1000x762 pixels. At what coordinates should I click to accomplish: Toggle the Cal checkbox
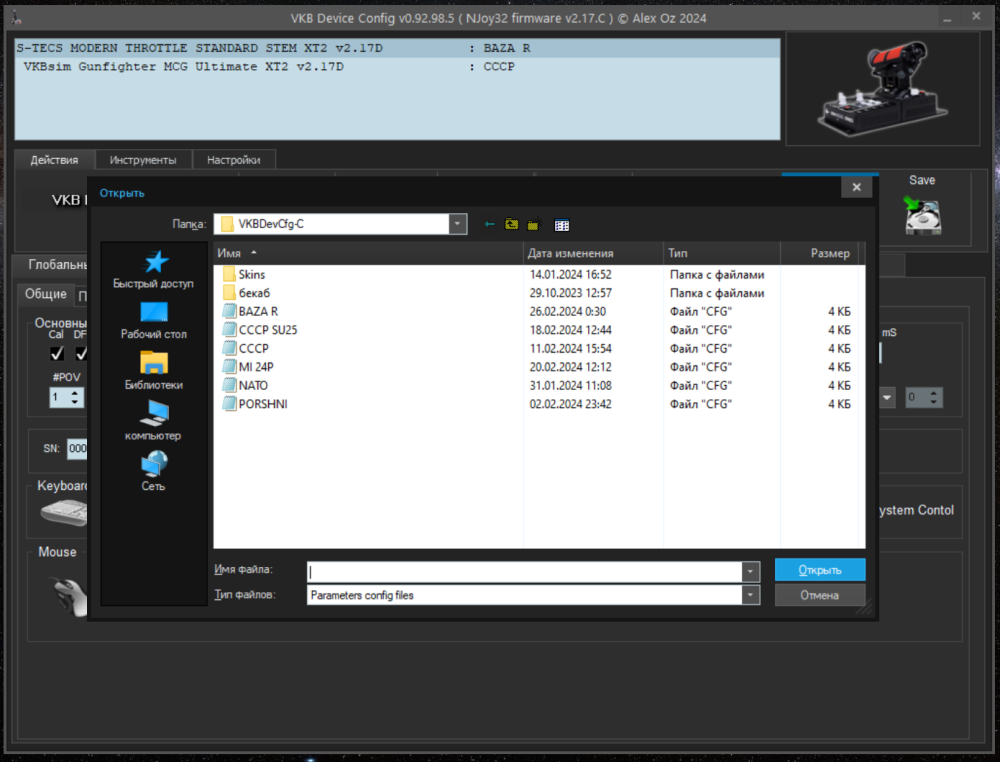pos(57,353)
